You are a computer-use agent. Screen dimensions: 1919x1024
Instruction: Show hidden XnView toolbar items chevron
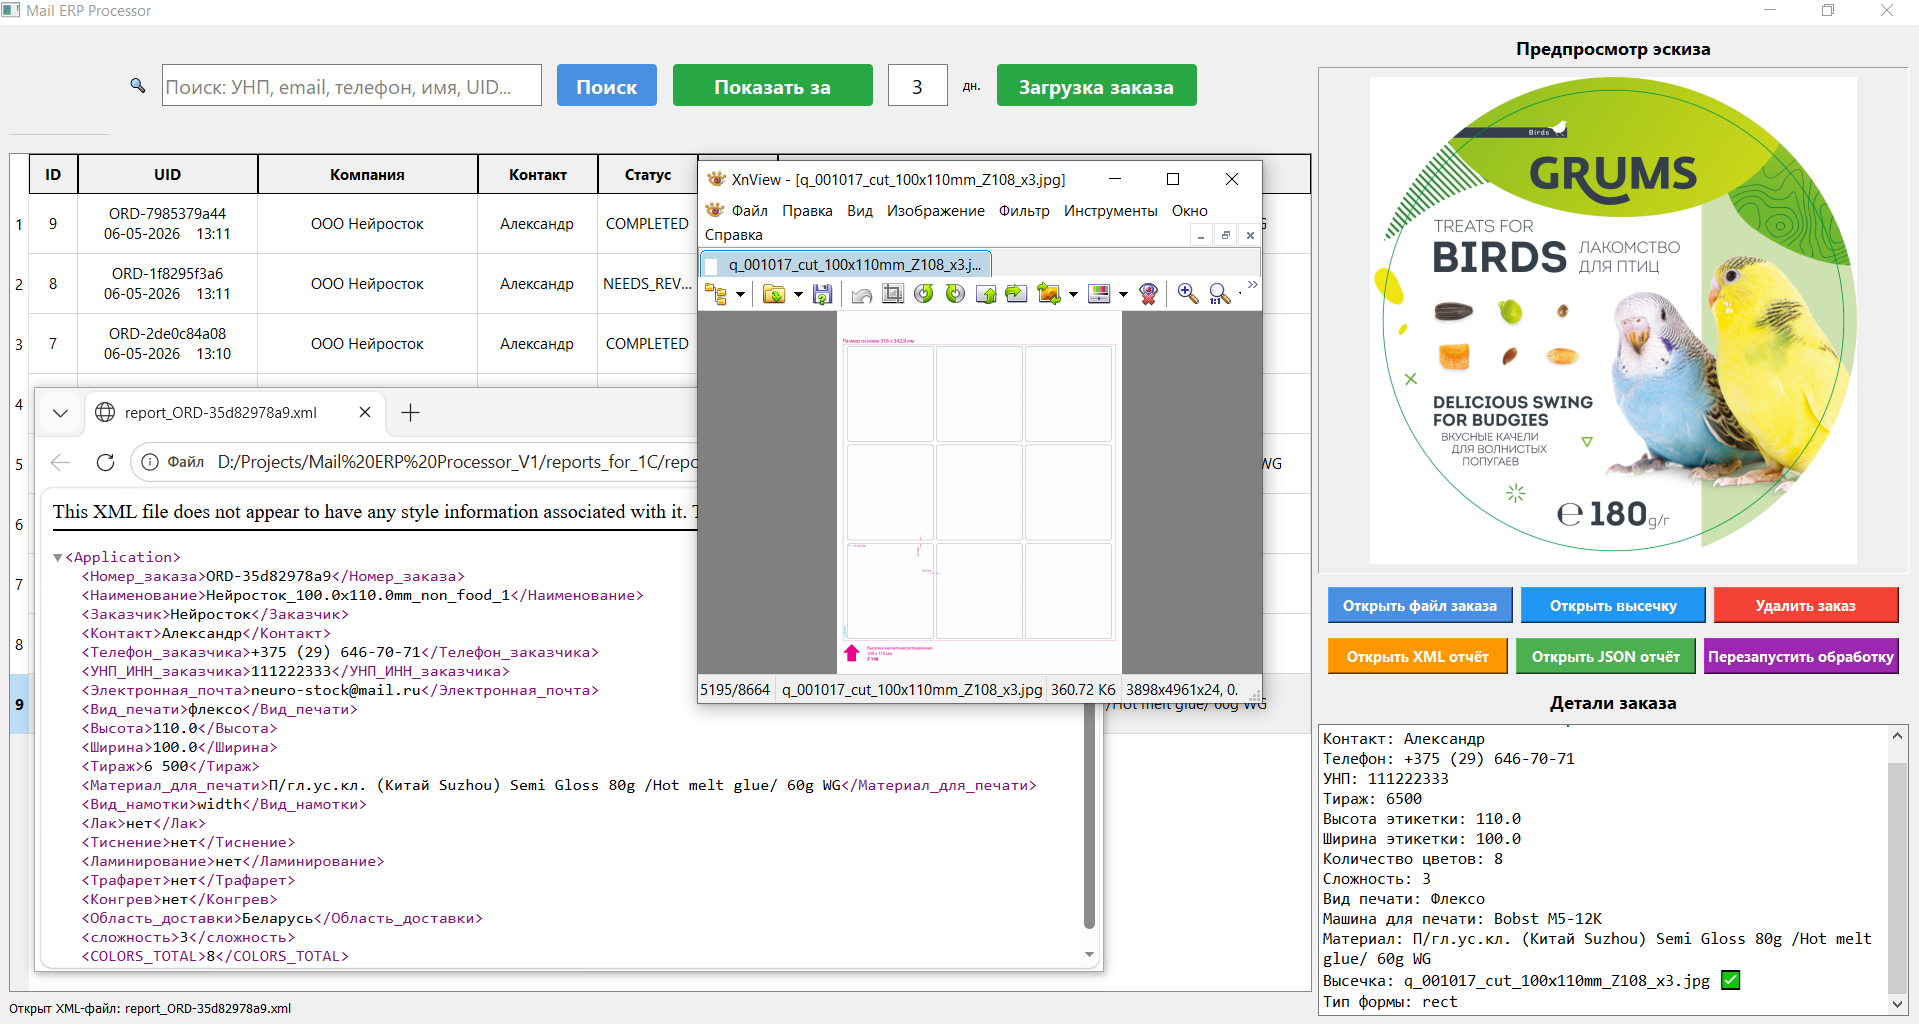[x=1253, y=286]
